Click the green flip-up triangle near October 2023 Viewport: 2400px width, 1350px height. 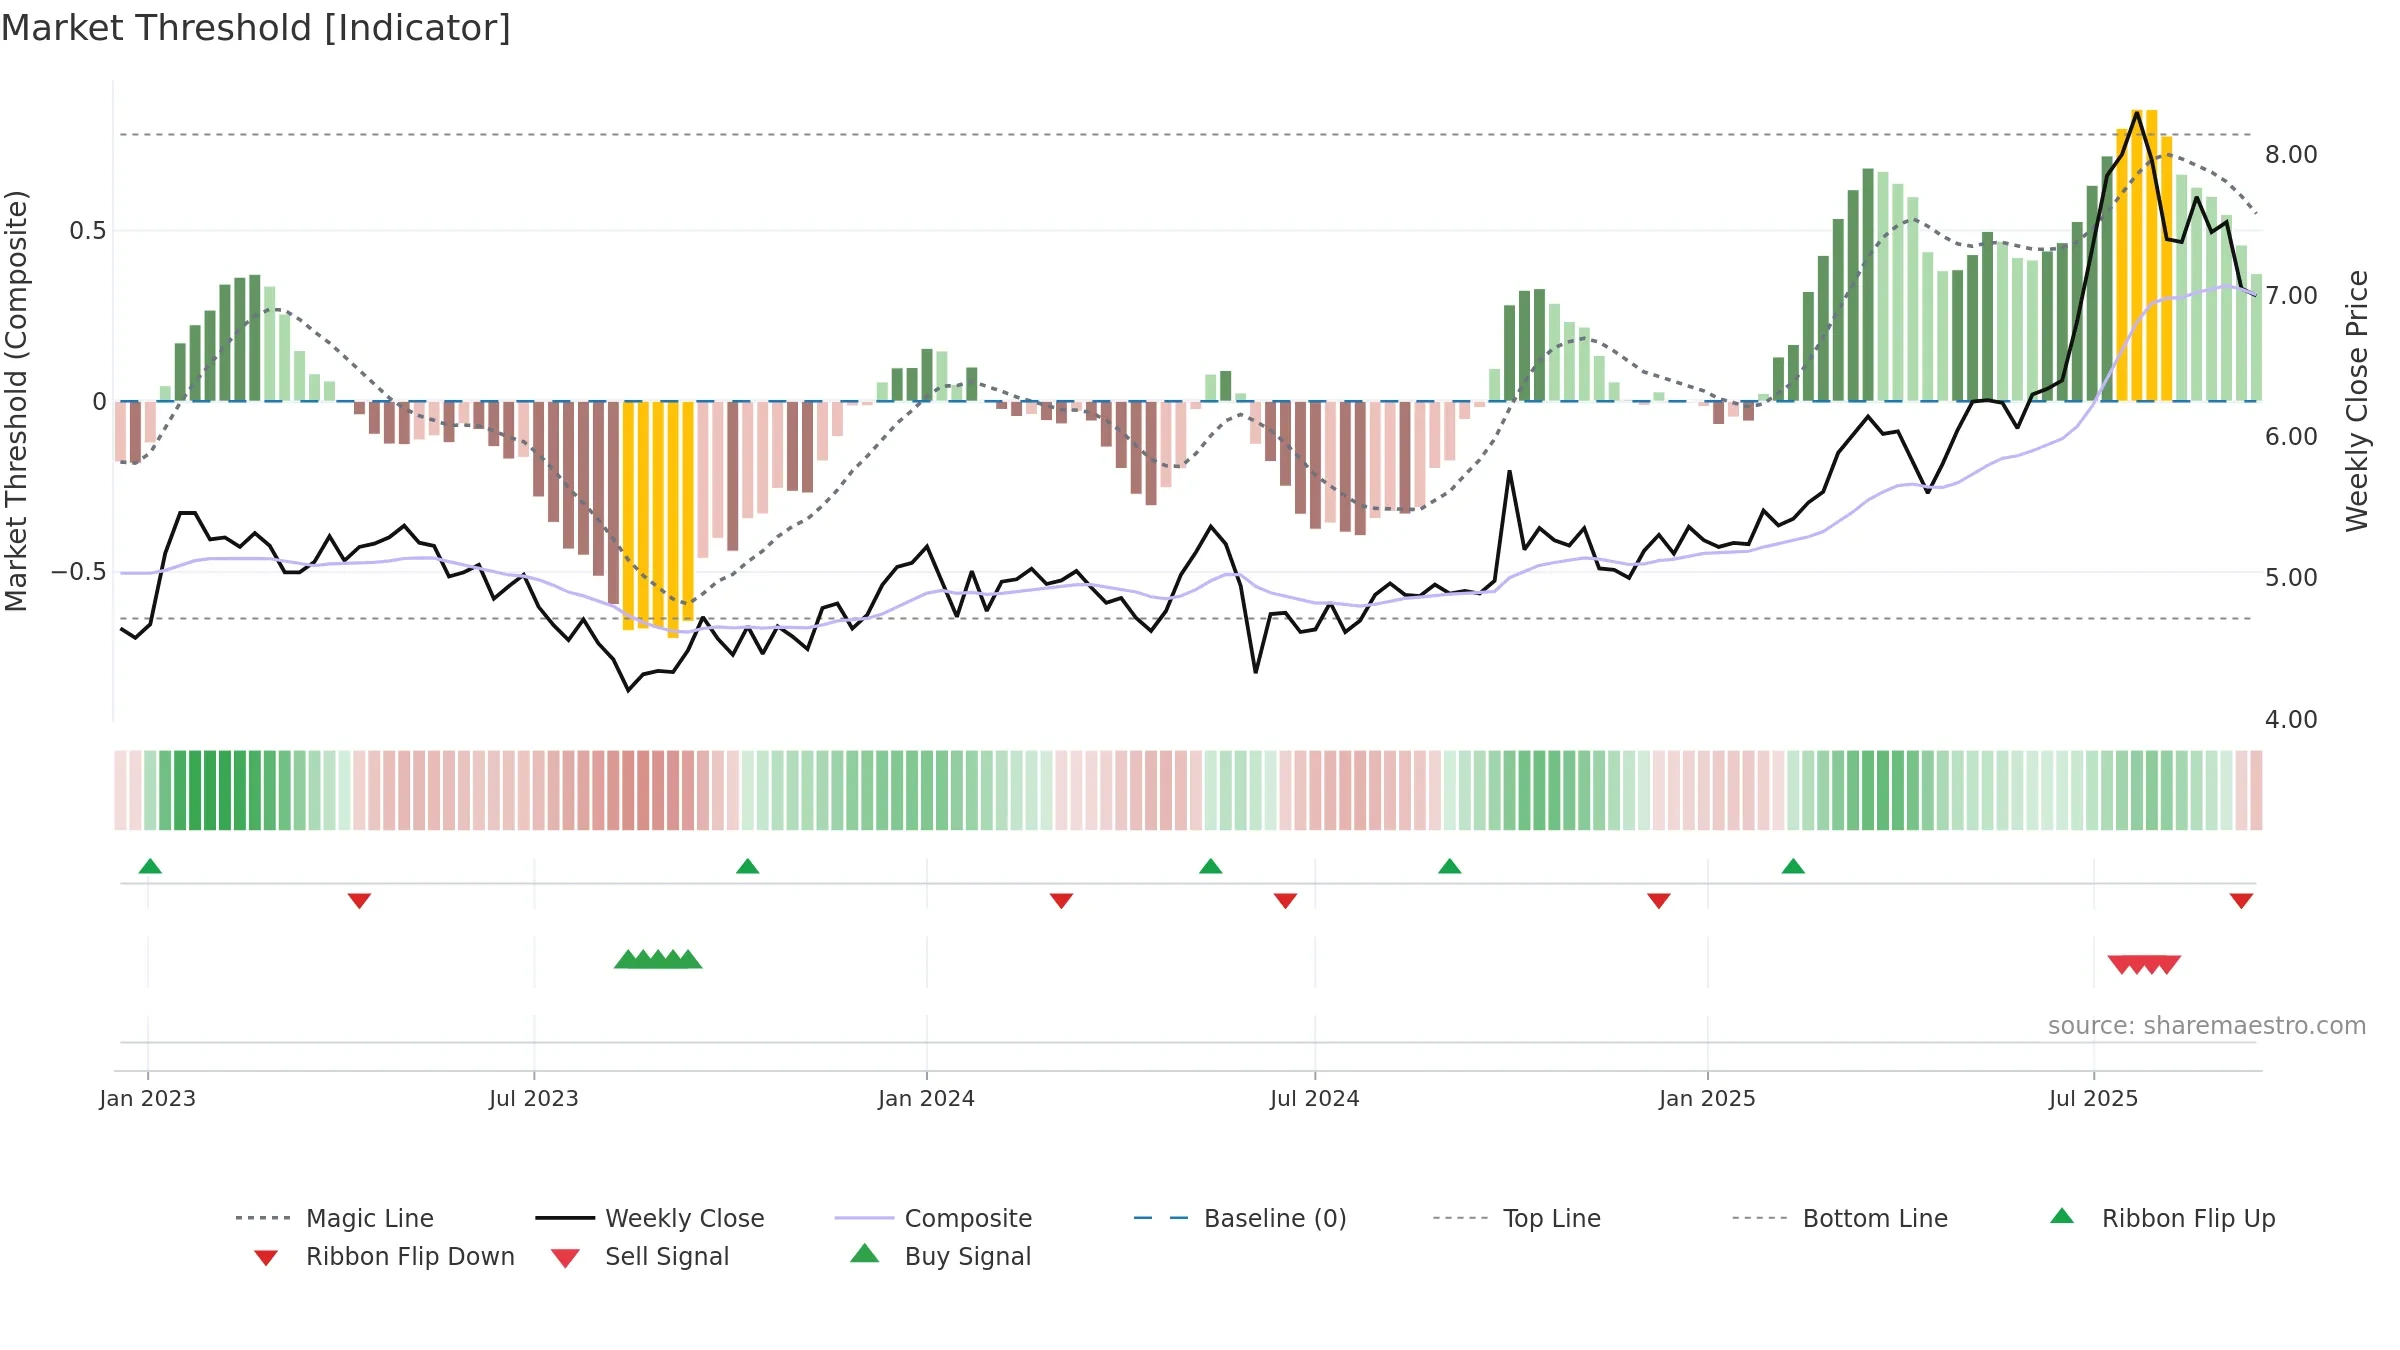(747, 866)
